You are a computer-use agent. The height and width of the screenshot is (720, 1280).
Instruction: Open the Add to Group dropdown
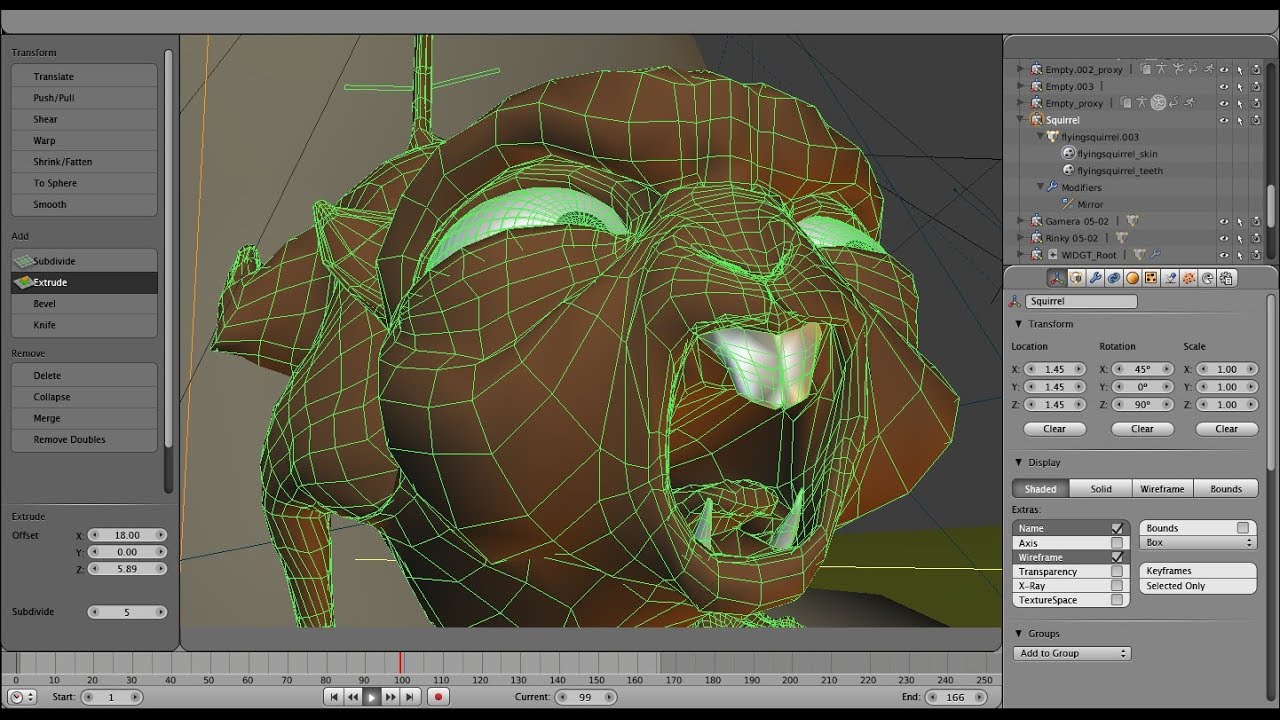(x=1071, y=653)
